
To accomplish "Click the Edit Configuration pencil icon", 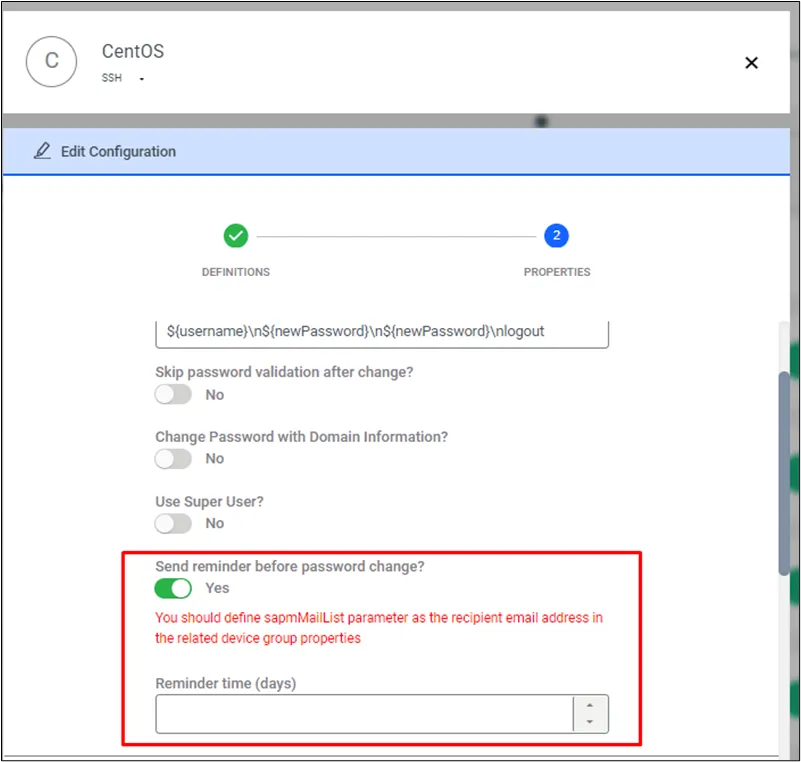I will tap(42, 151).
